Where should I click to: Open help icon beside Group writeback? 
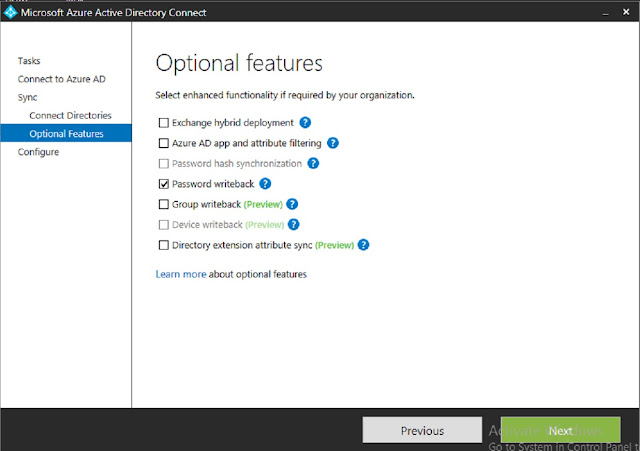click(292, 204)
